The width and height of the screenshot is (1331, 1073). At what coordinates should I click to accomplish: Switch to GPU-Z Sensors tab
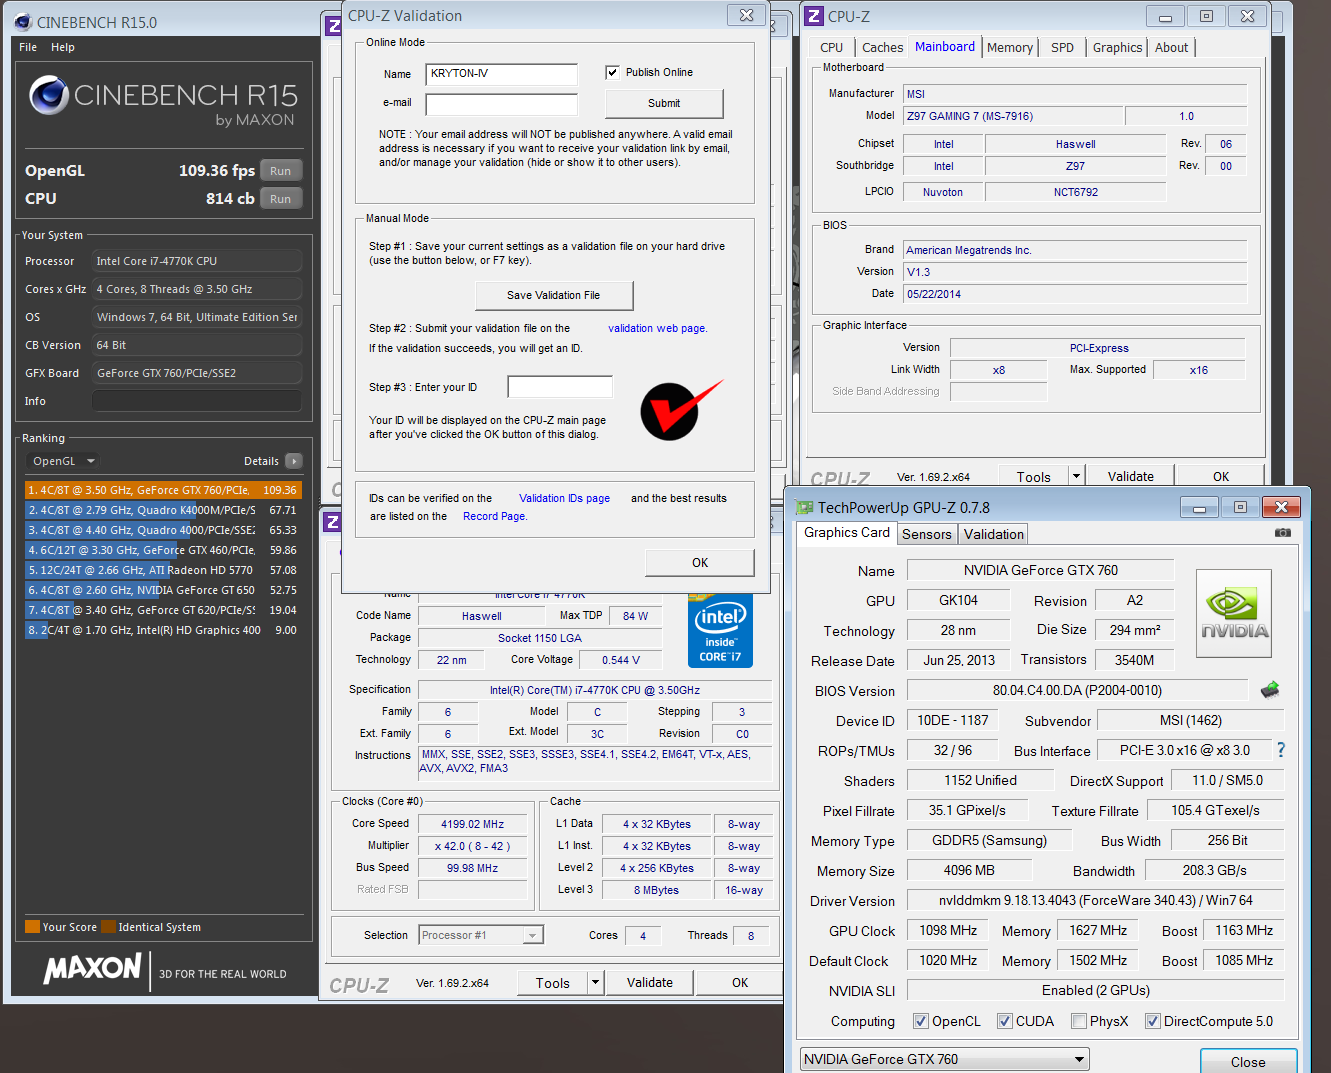pos(927,534)
